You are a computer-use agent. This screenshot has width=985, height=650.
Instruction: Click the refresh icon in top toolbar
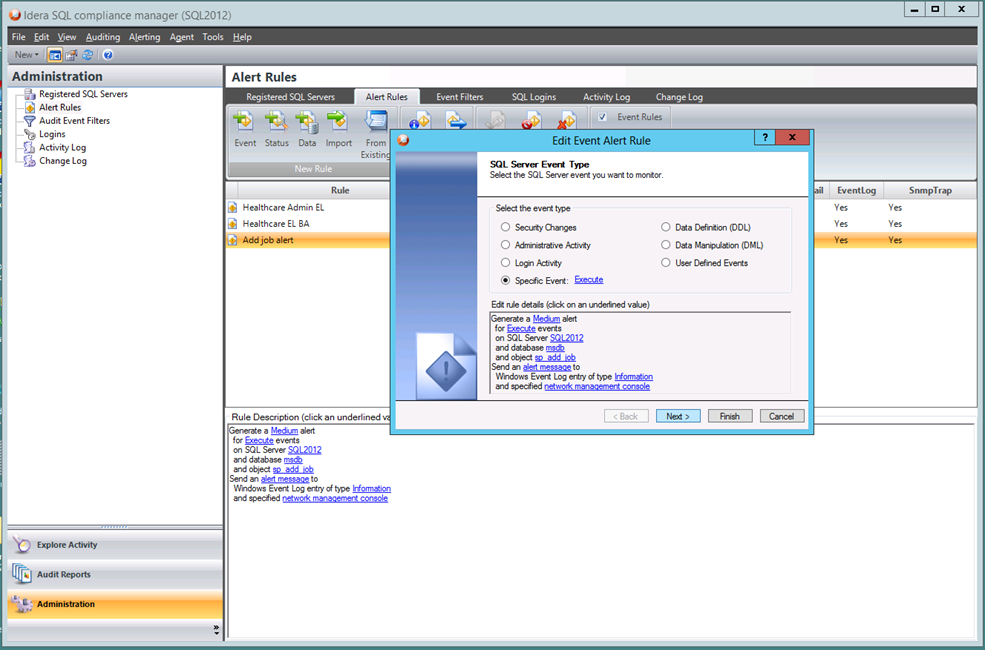88,55
